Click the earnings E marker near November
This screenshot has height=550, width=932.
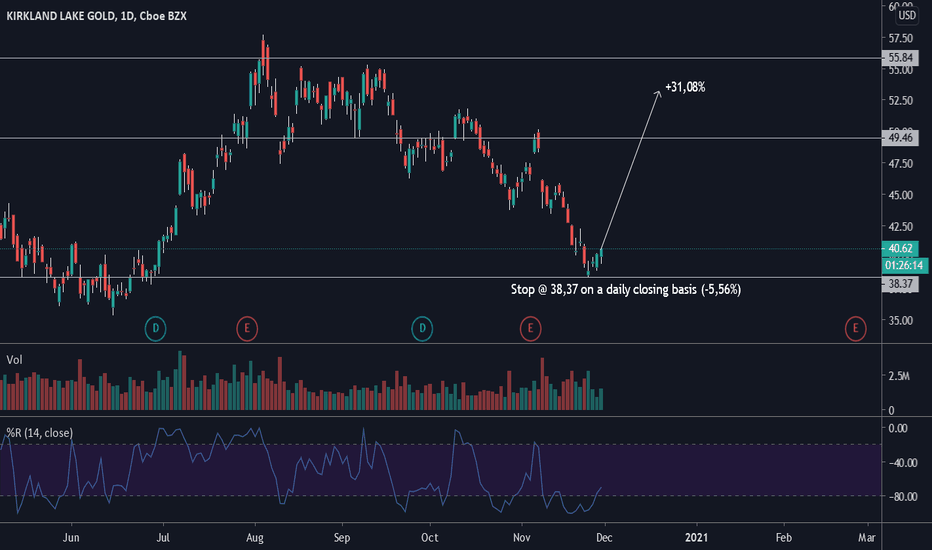coord(530,328)
